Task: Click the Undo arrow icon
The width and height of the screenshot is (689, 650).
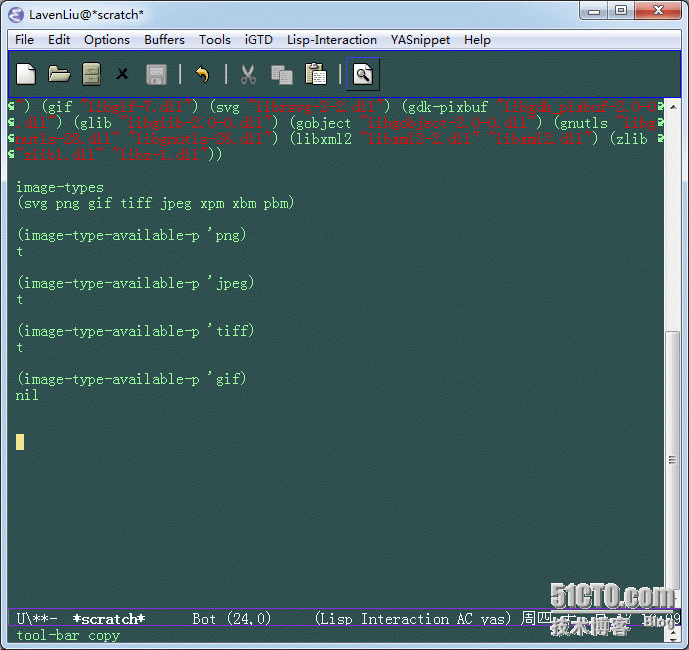Action: coord(202,74)
